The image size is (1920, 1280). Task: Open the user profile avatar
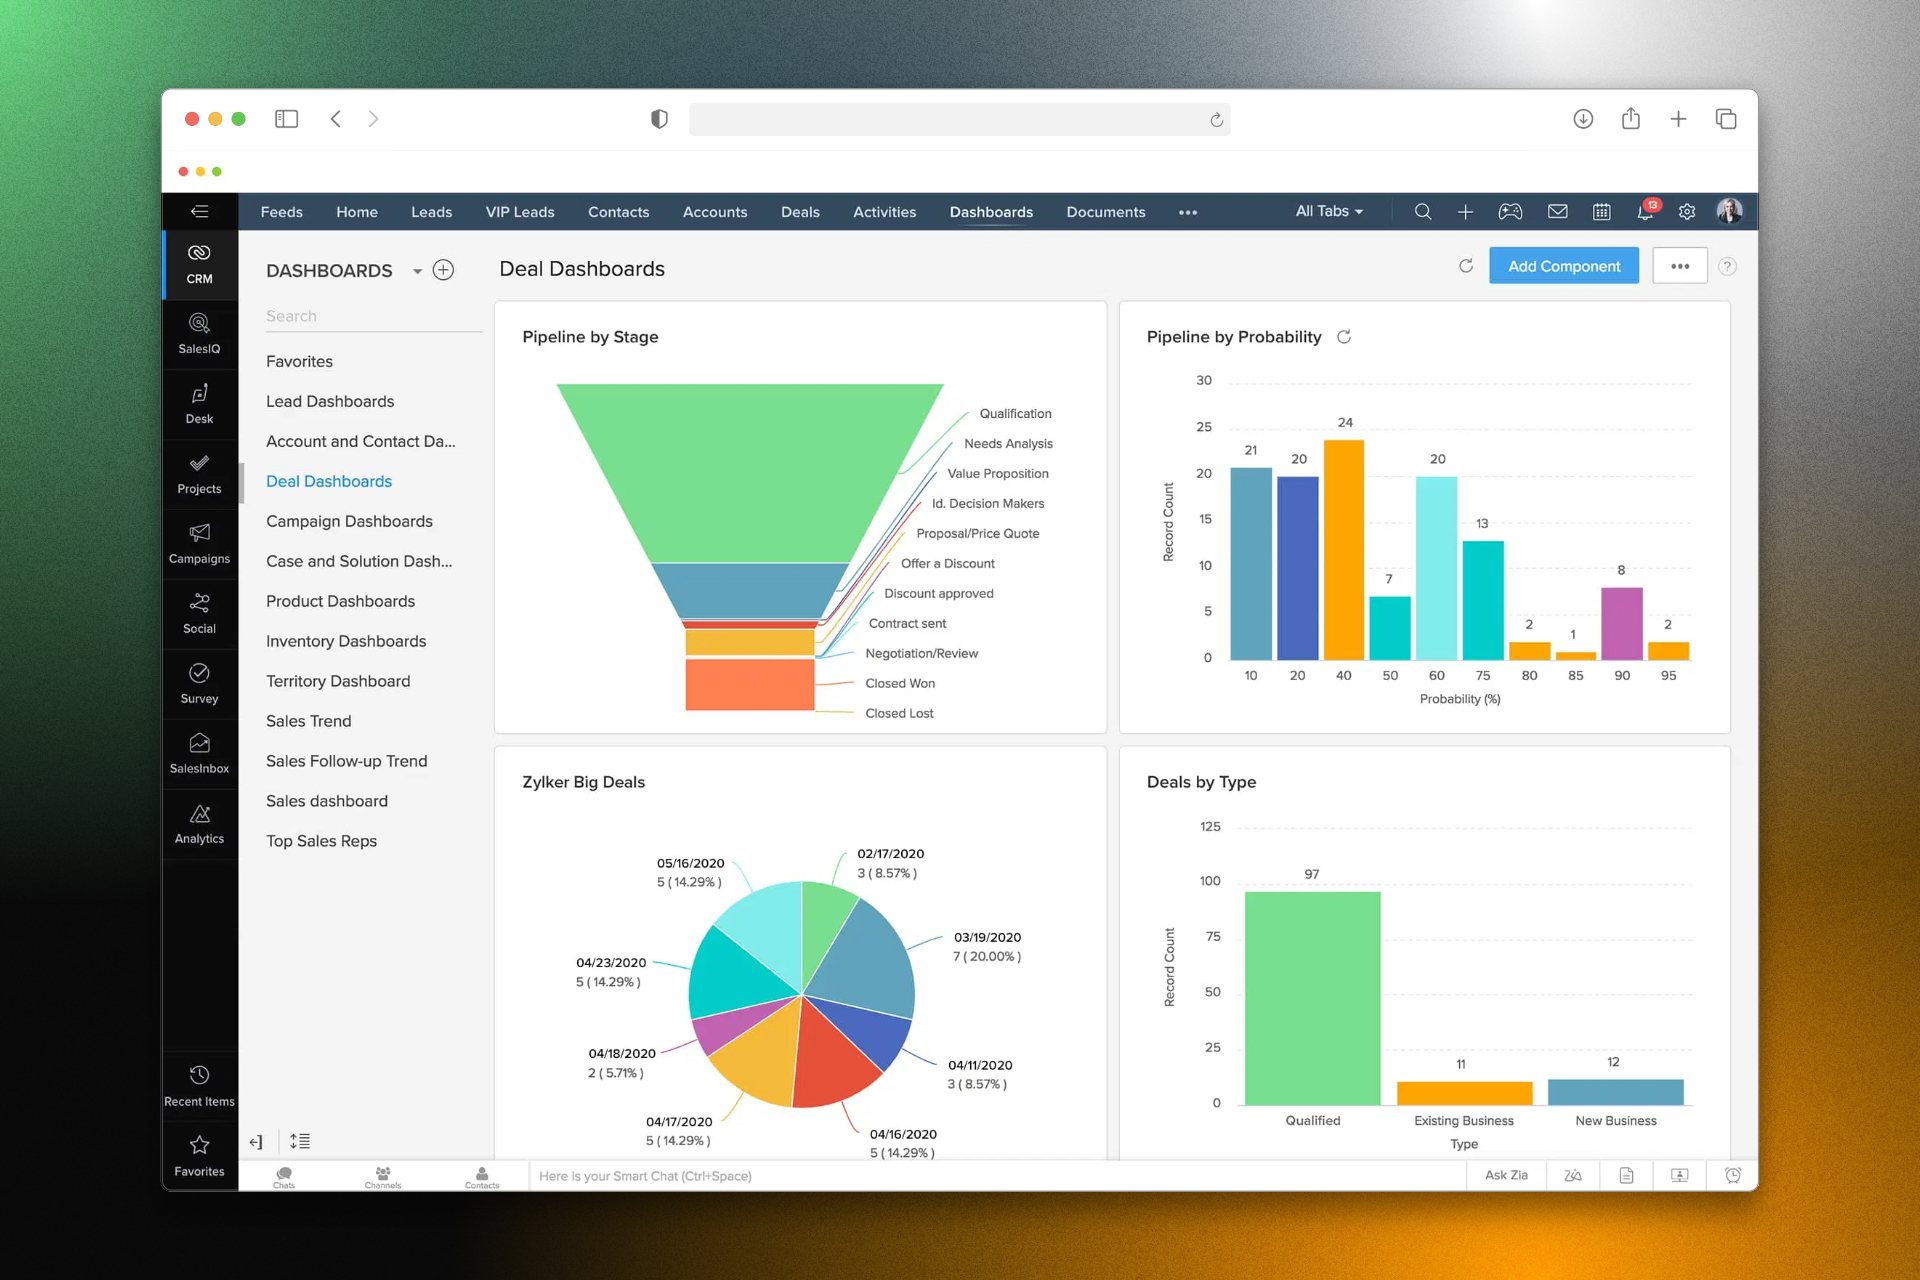pyautogui.click(x=1729, y=211)
